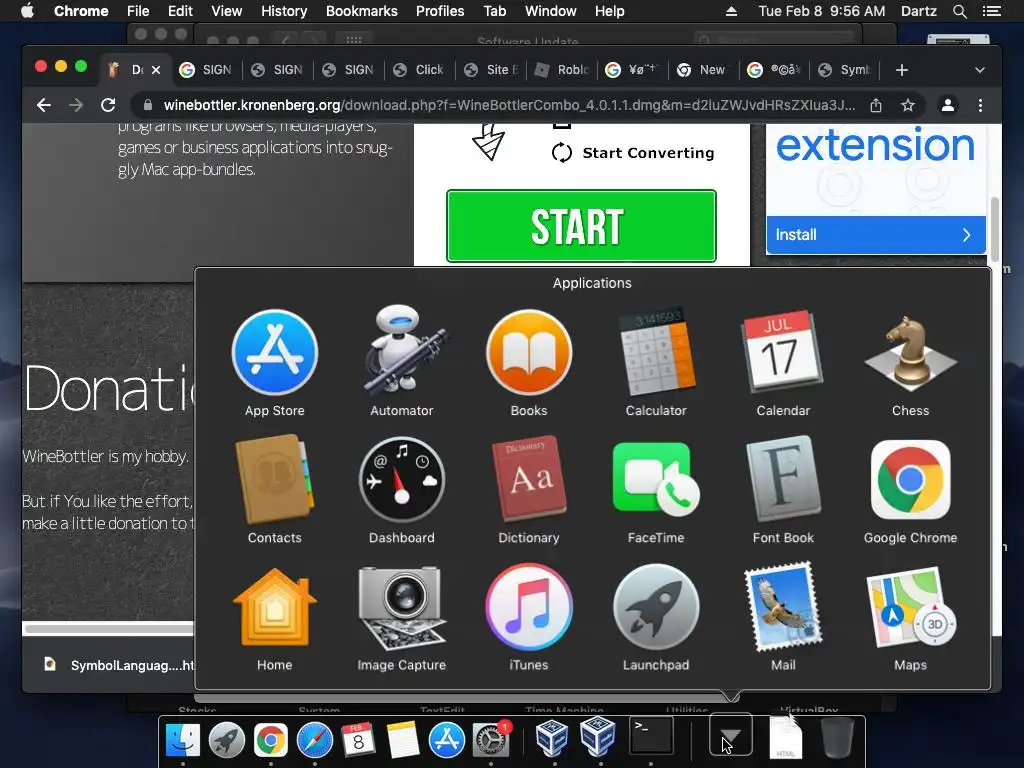Click Chrome icon in the Dock

click(271, 739)
